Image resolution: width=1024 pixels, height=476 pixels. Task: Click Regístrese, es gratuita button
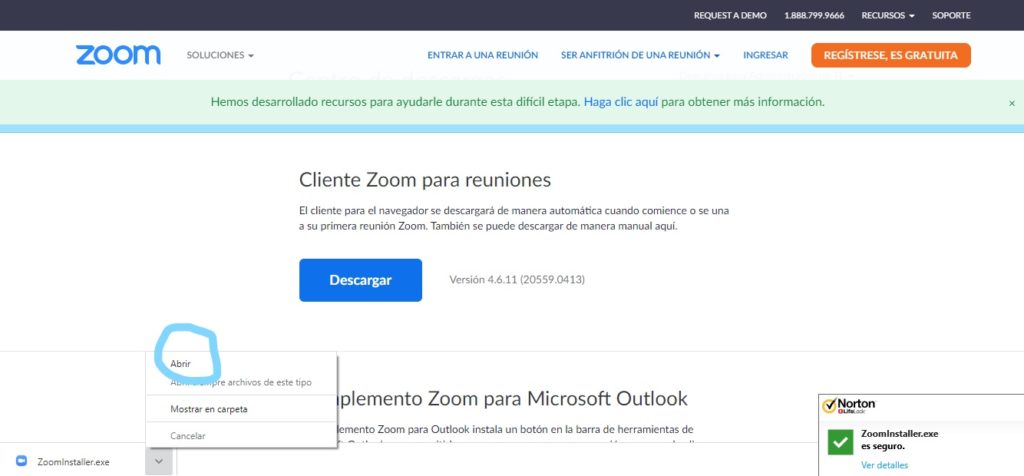tap(891, 56)
